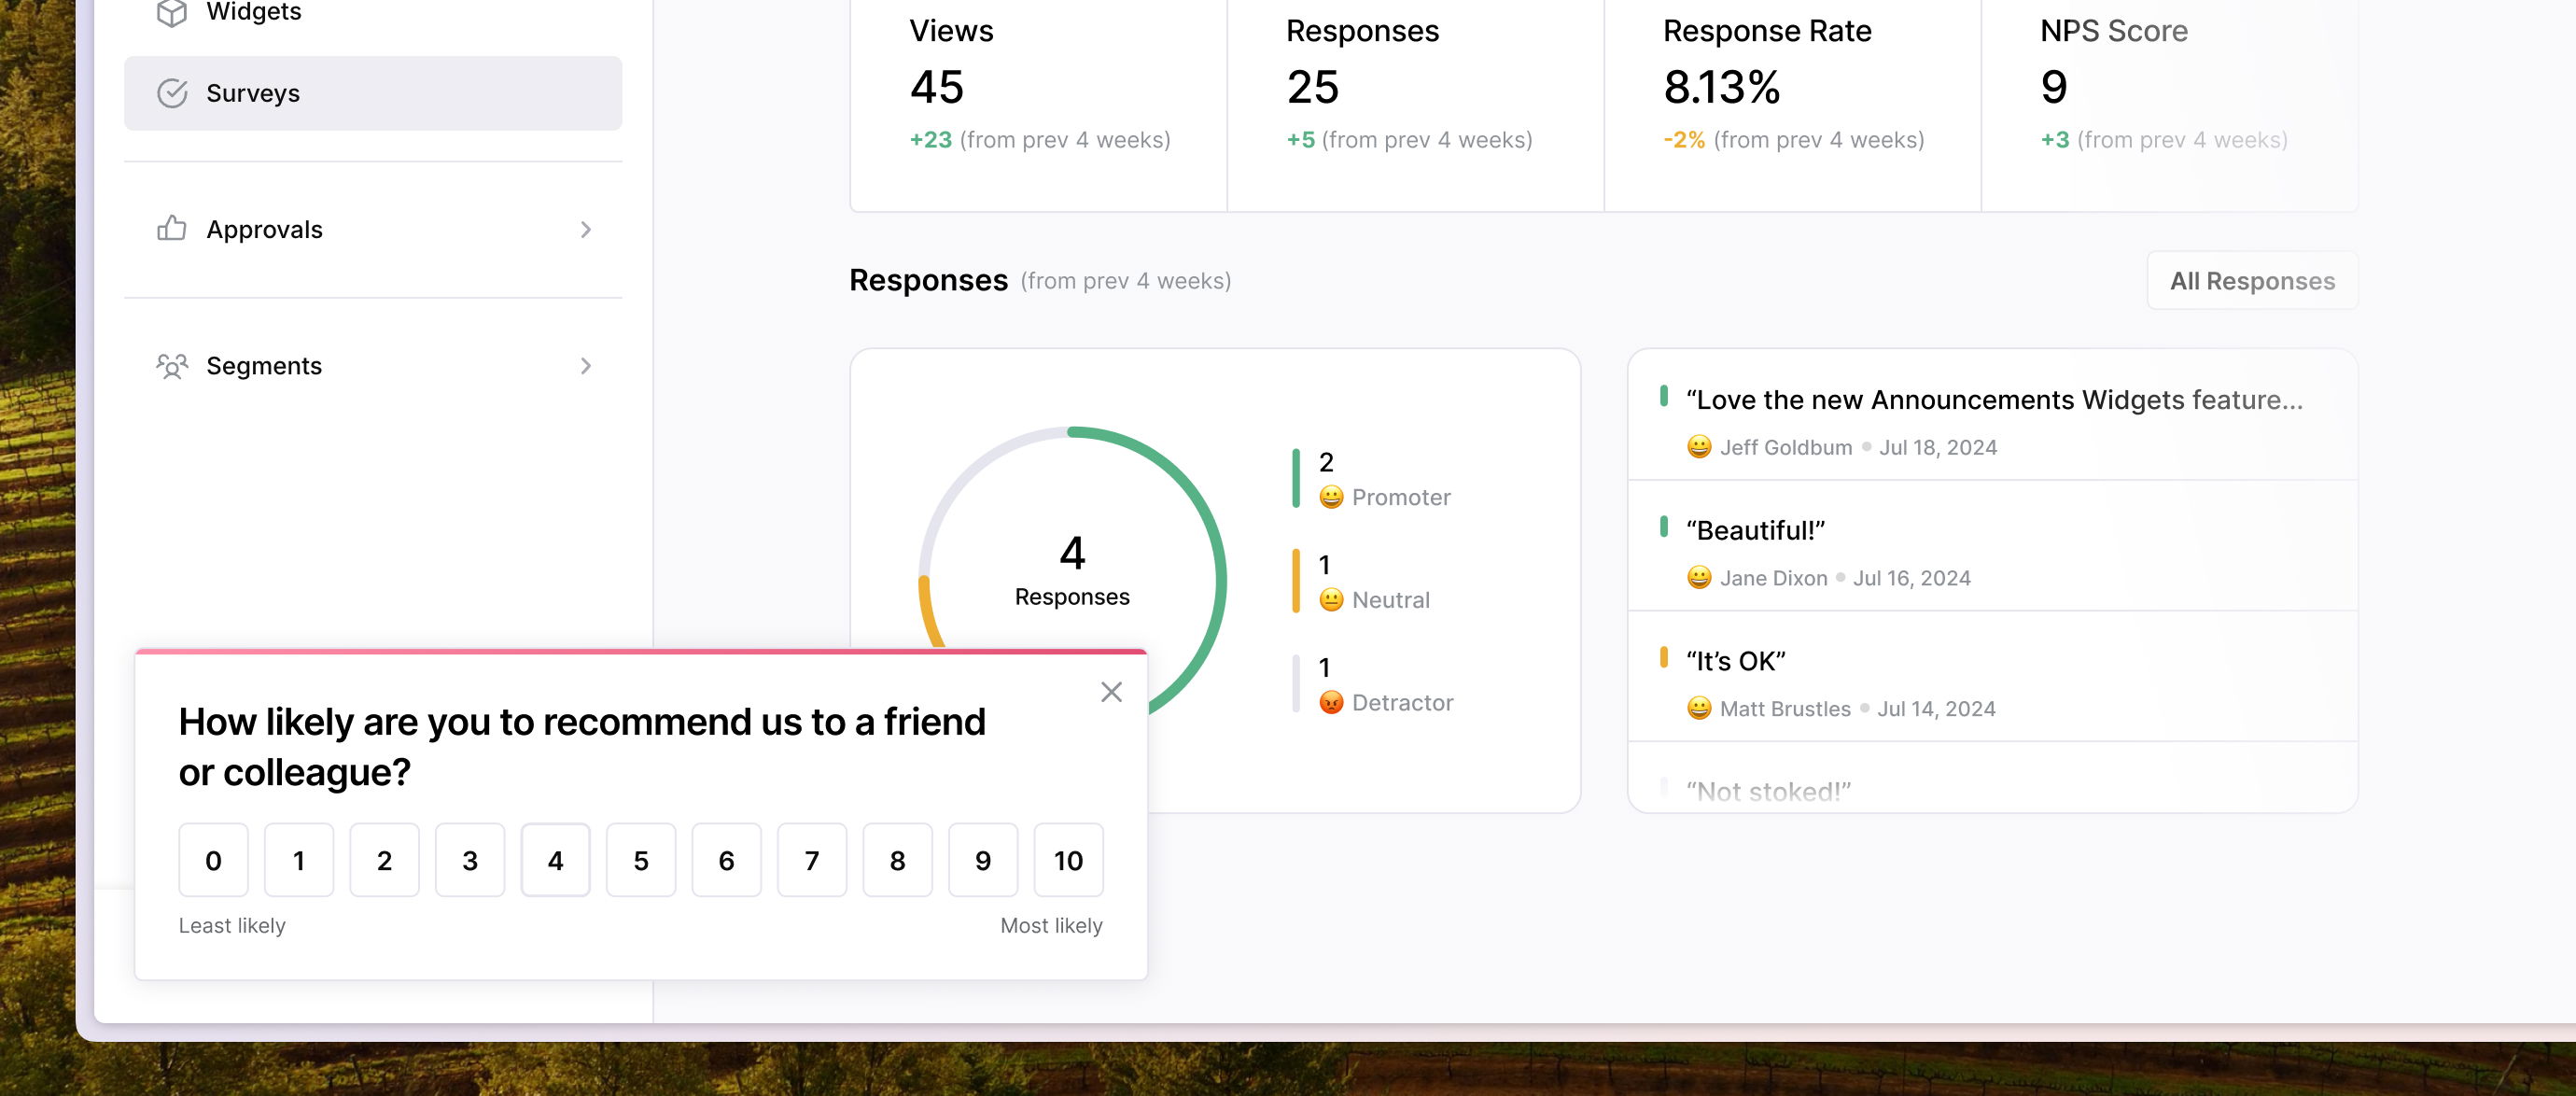
Task: Click the Surveys checkmark circle icon
Action: pos(172,93)
